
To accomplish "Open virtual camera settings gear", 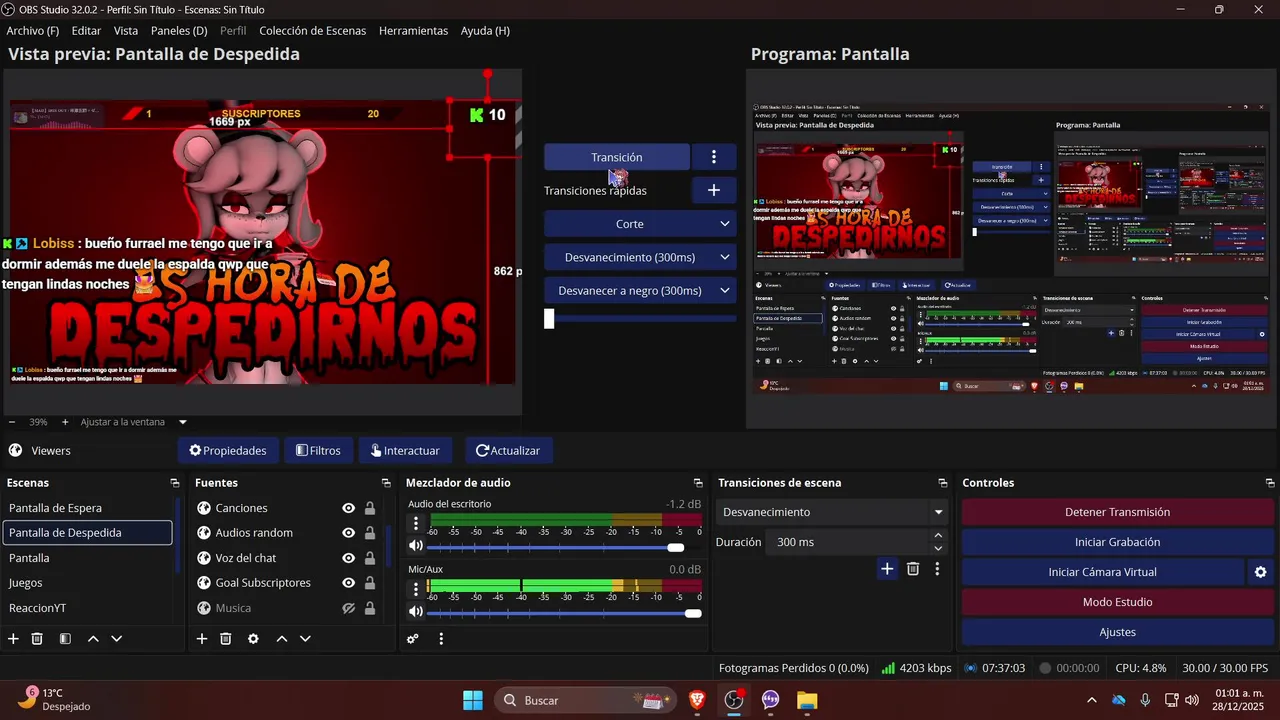I will 1261,572.
